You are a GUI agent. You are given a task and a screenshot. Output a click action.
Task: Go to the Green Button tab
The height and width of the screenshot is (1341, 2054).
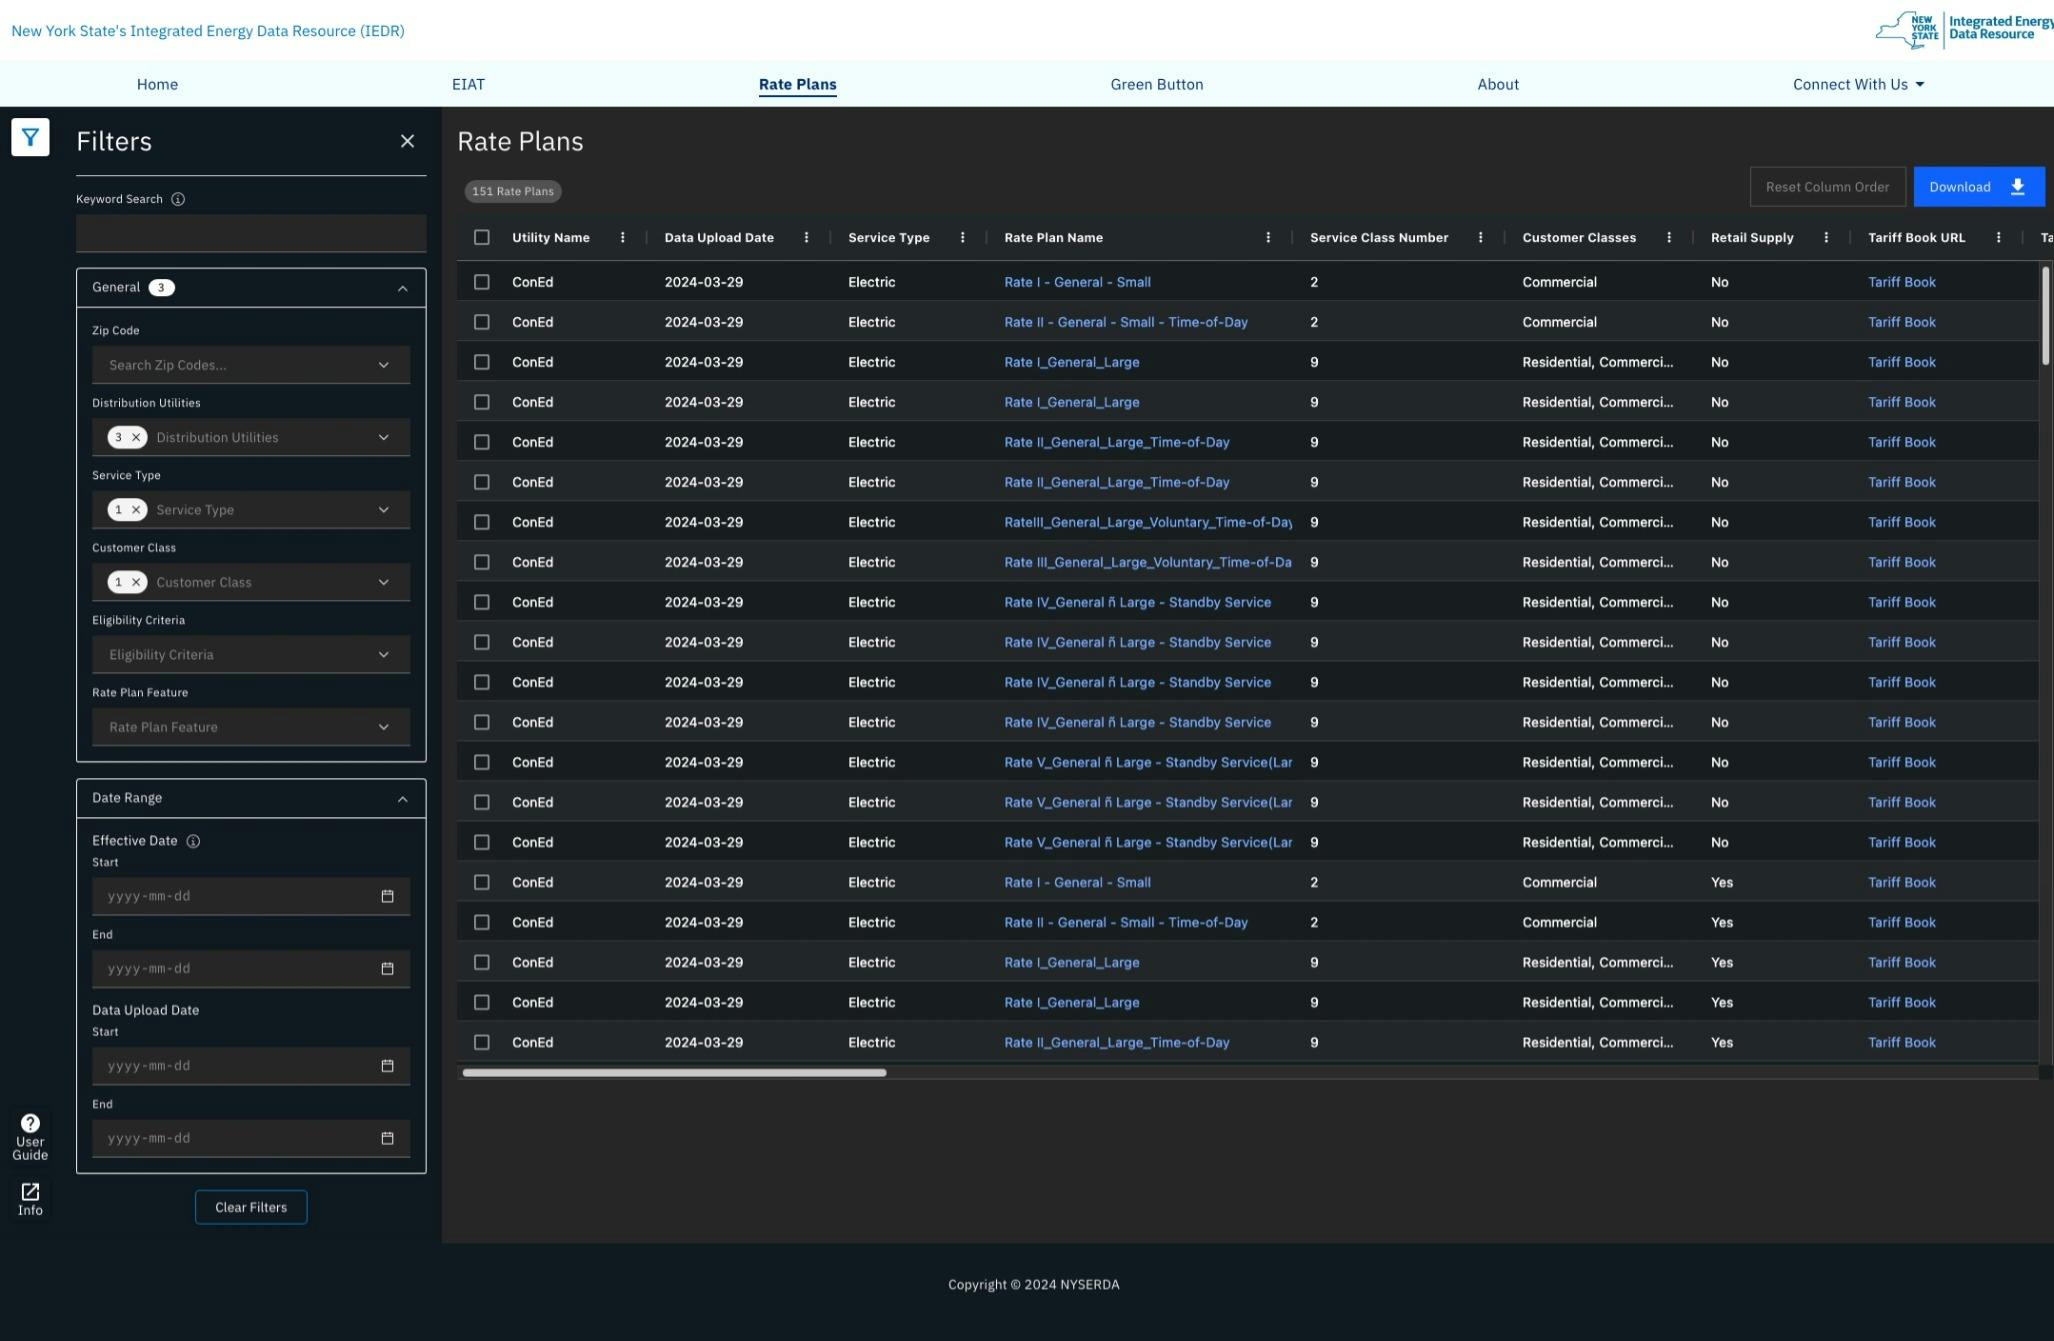point(1156,84)
